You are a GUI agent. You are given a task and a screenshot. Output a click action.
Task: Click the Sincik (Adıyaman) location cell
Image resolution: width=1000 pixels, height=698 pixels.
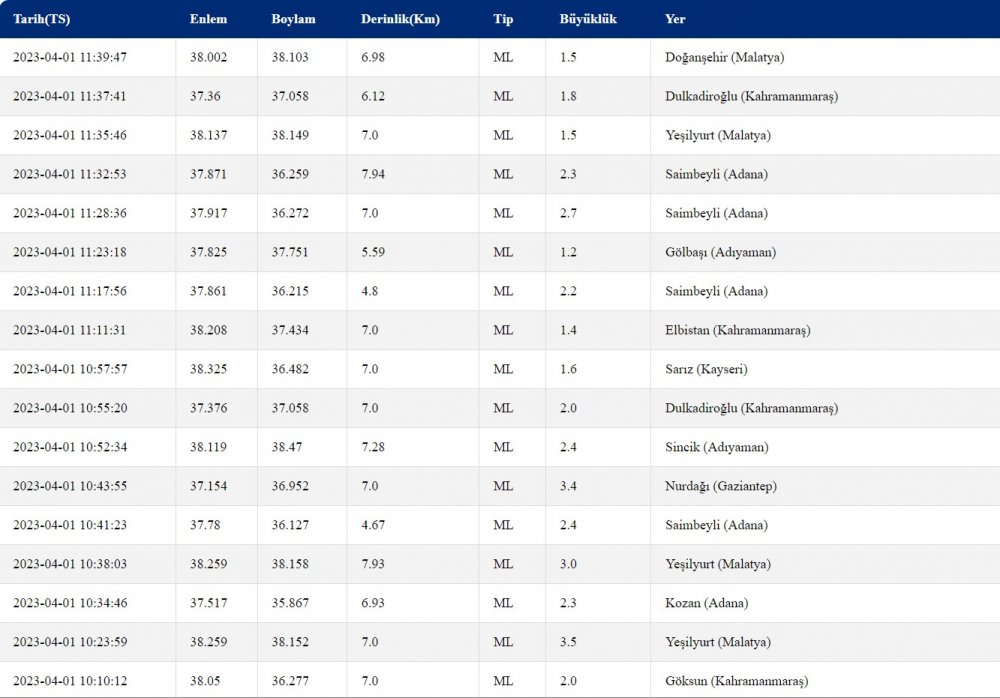[x=716, y=447]
